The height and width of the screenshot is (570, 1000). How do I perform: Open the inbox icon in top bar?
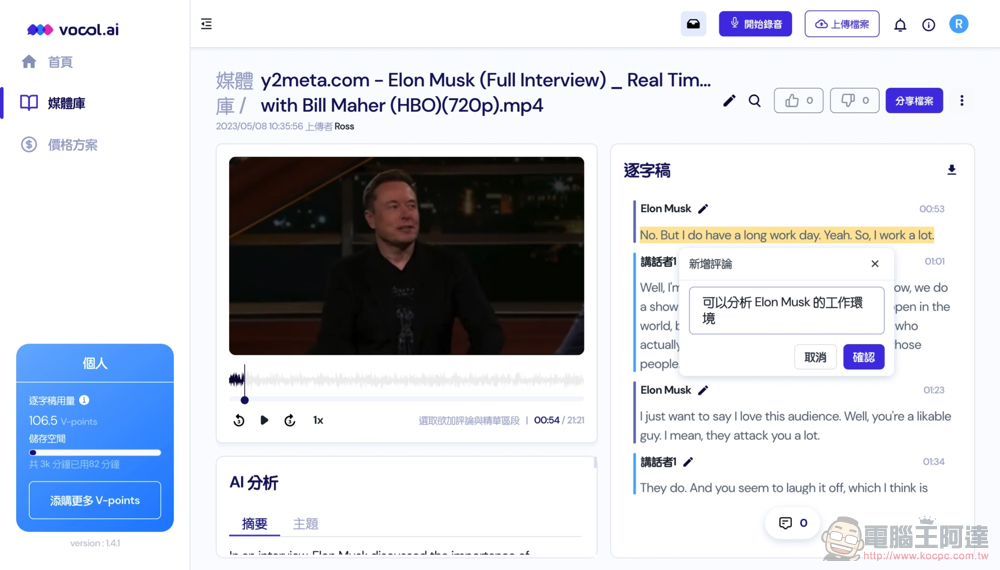point(693,24)
